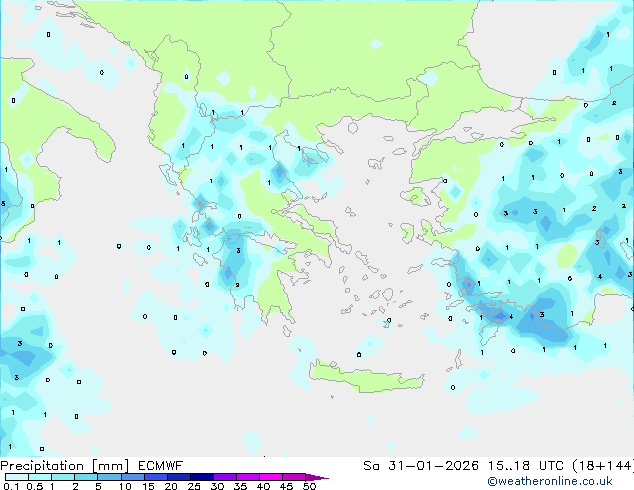The height and width of the screenshot is (490, 634).
Task: Select the 35–40 mm violet legend swatch
Action: tap(247, 477)
